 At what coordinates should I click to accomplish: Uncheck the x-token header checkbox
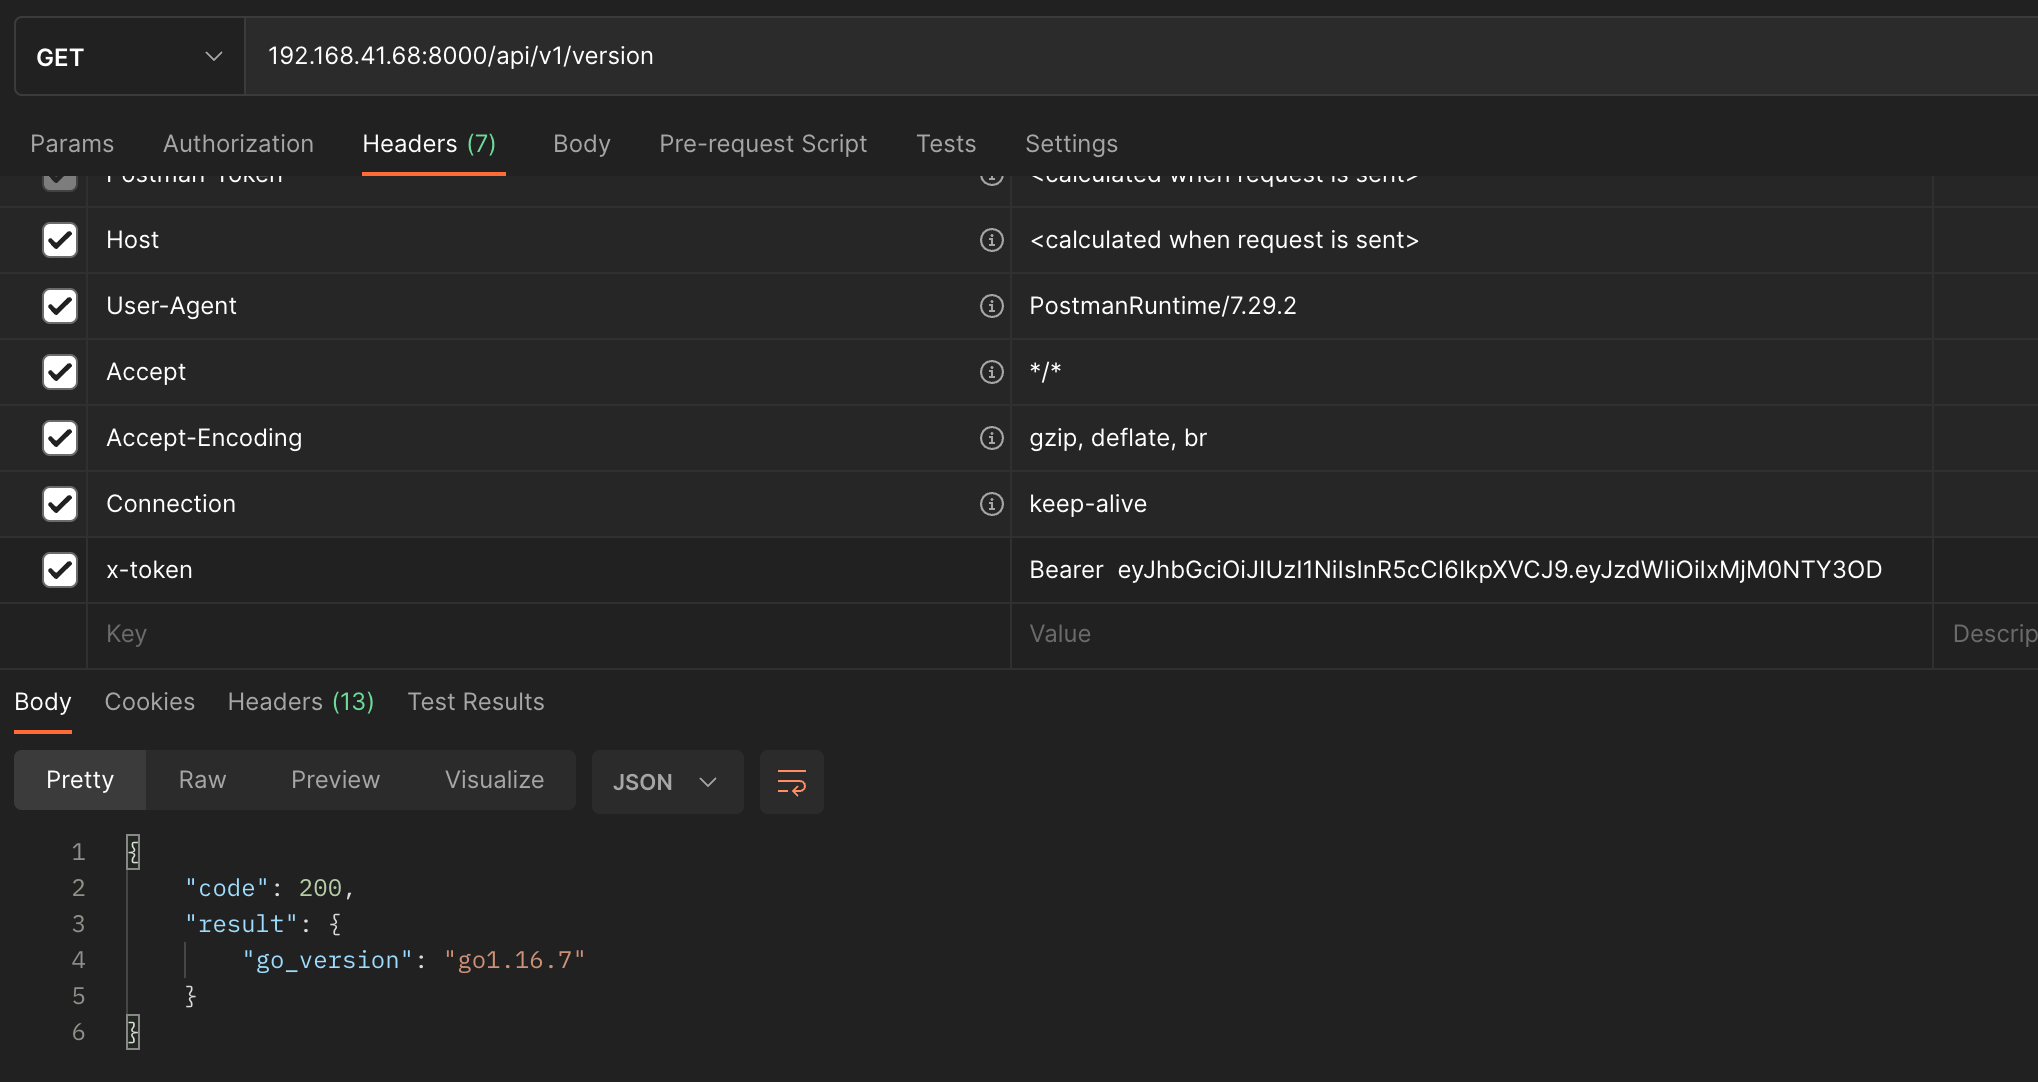pos(60,570)
